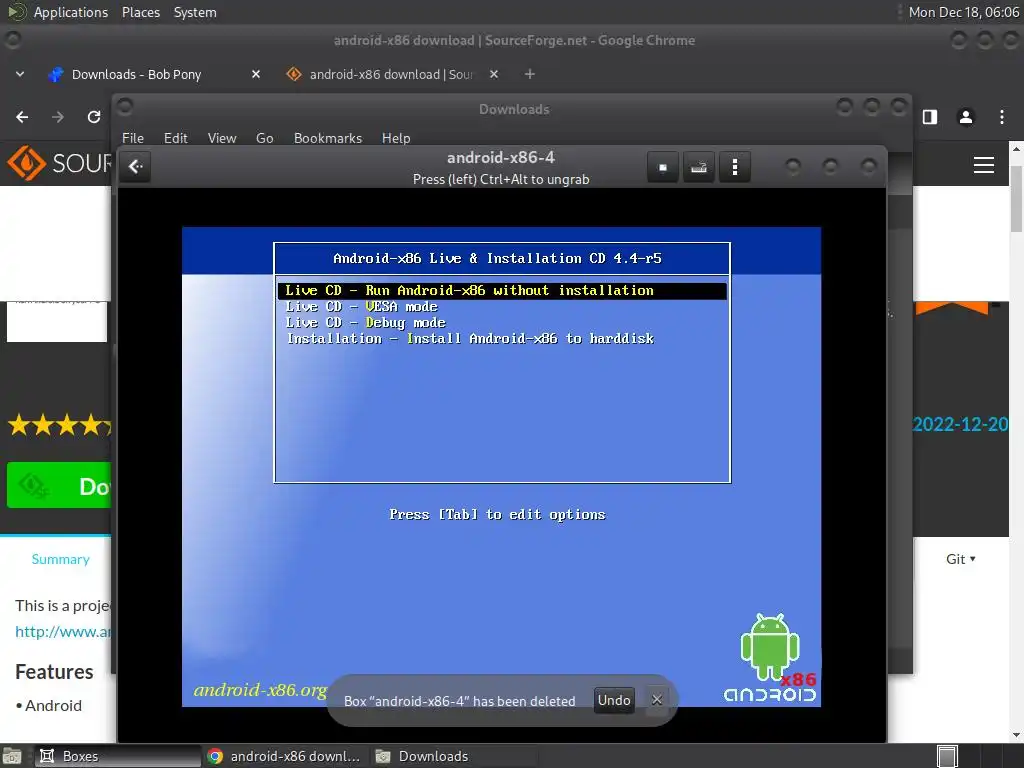This screenshot has width=1024, height=768.
Task: Switch to android-x86 download Chrome taskbar item
Action: 285,756
